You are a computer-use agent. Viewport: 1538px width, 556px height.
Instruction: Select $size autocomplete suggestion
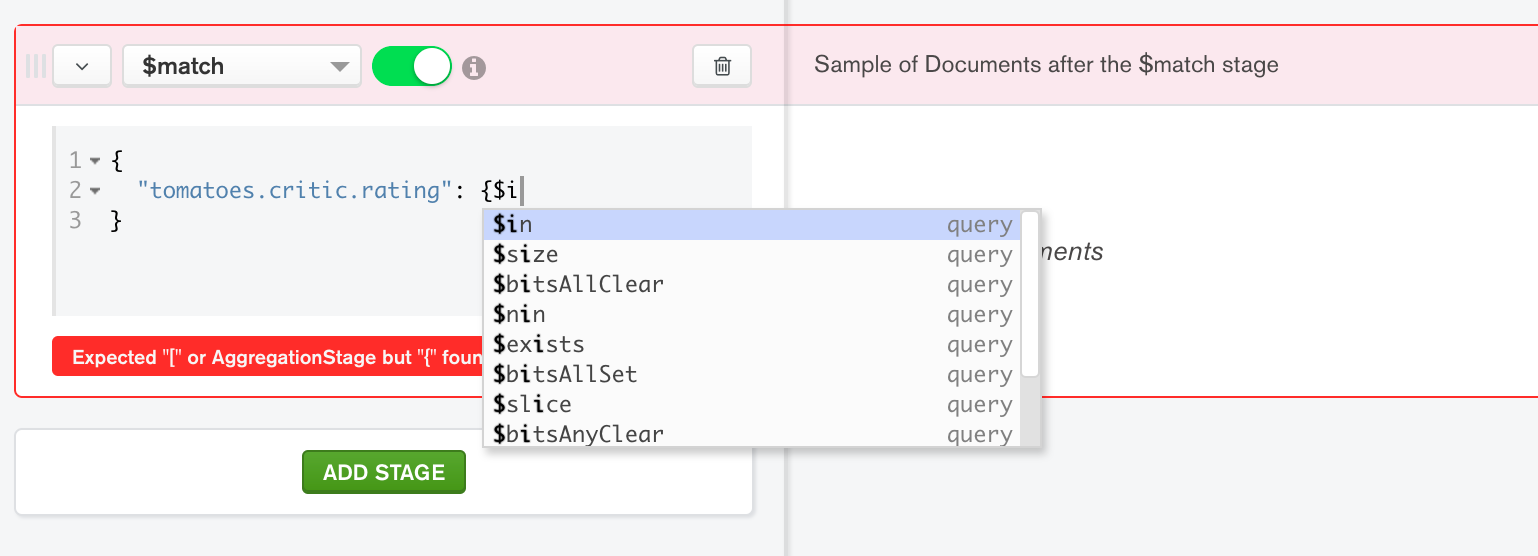coord(752,255)
